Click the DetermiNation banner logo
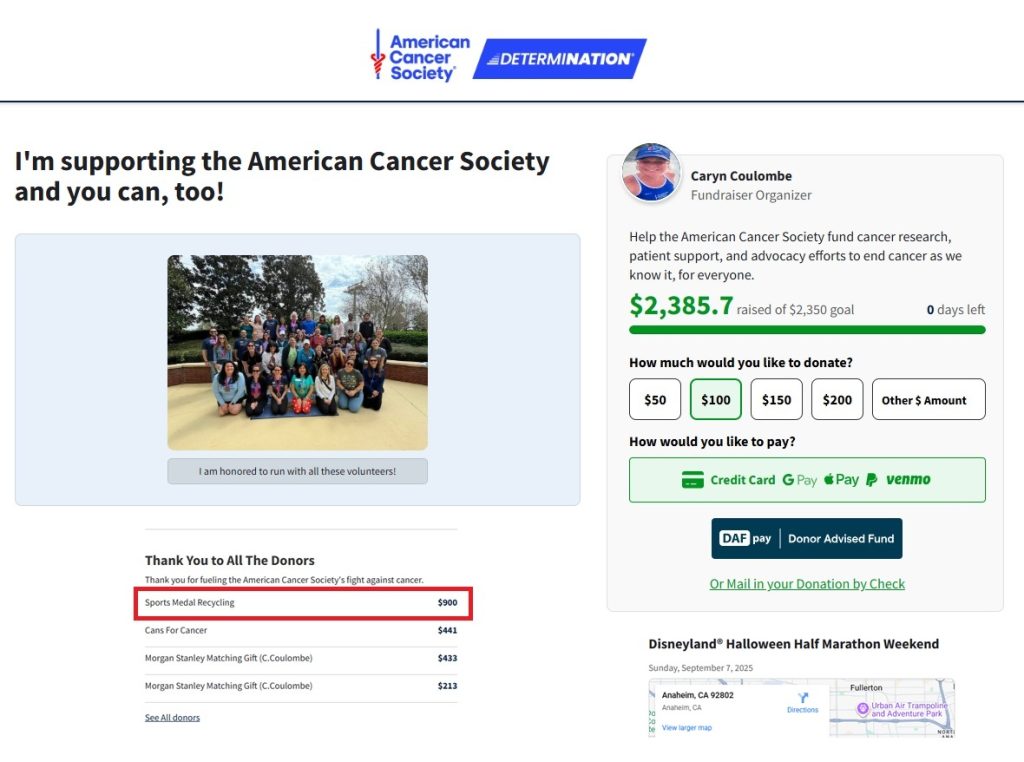This screenshot has width=1024, height=762. pos(559,59)
